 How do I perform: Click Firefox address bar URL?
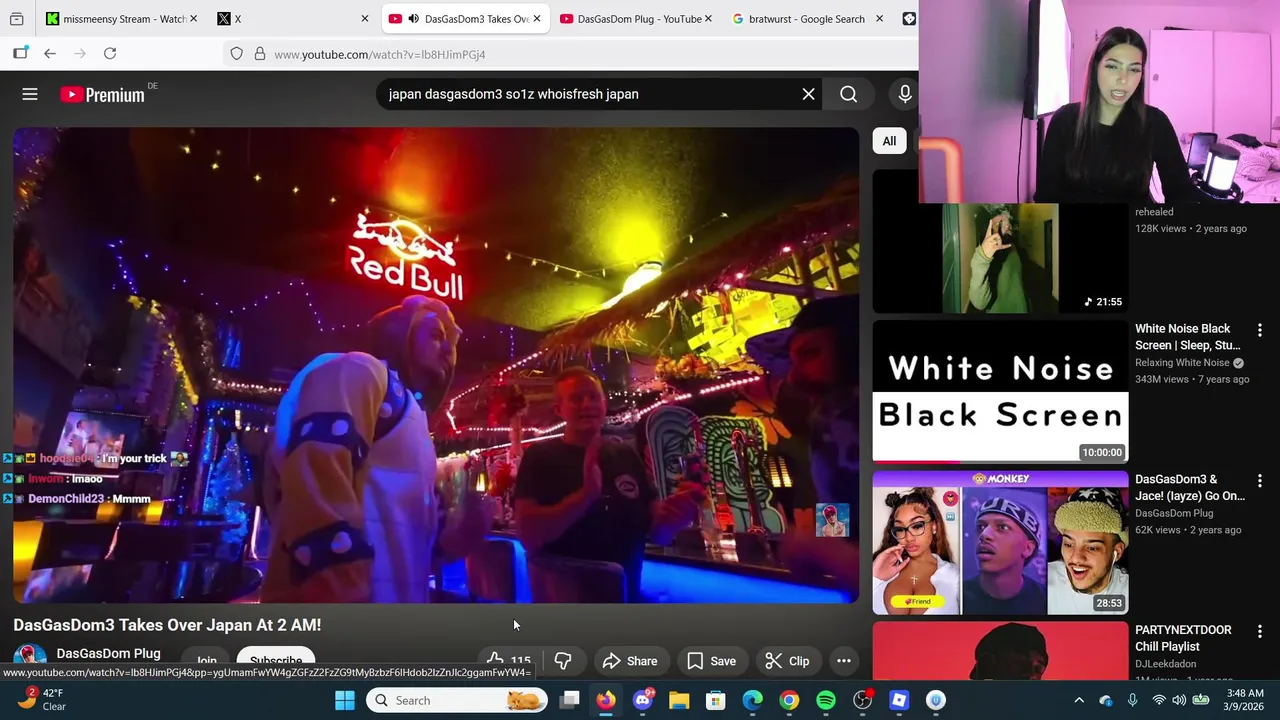tap(380, 54)
